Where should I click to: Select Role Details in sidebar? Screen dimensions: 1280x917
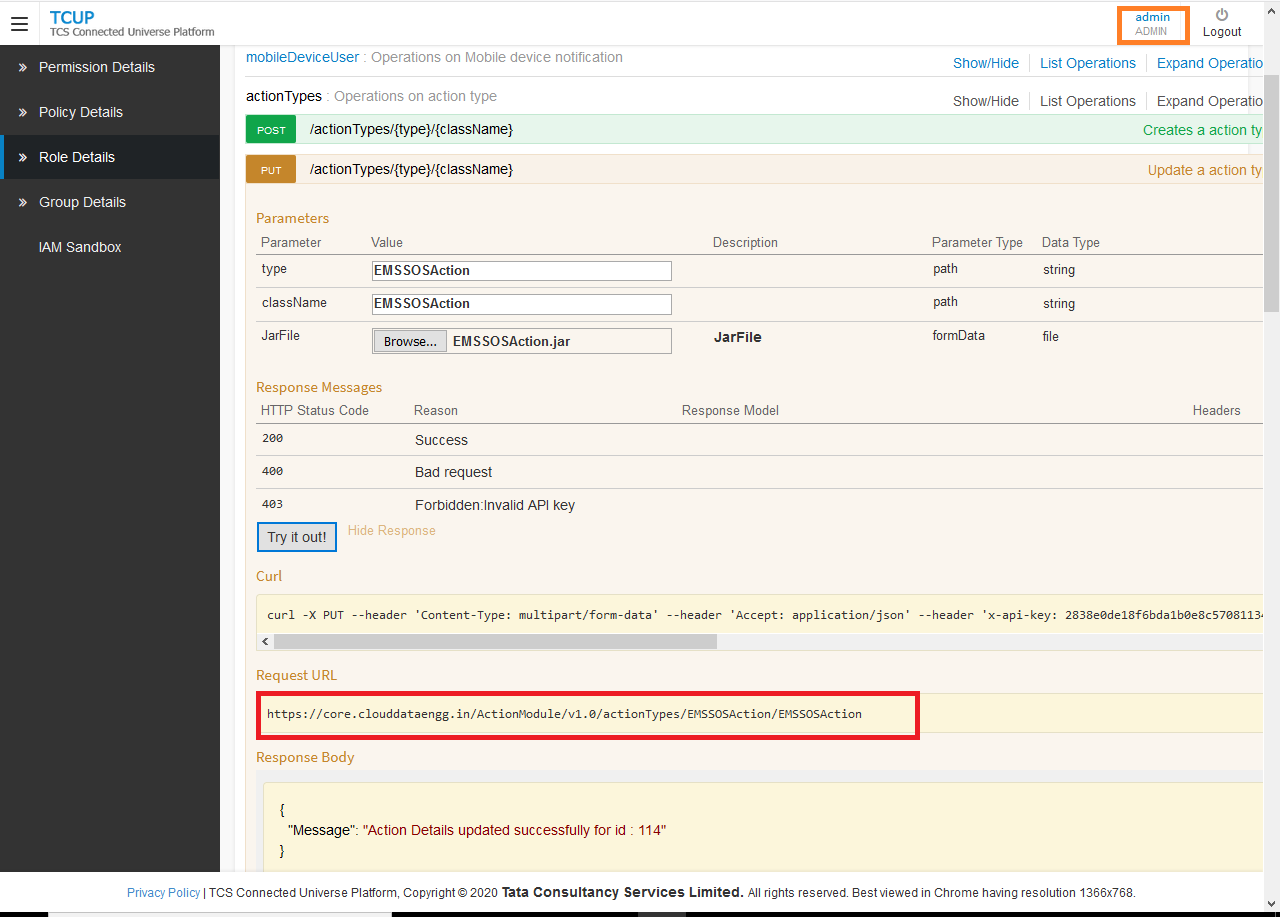tap(77, 157)
